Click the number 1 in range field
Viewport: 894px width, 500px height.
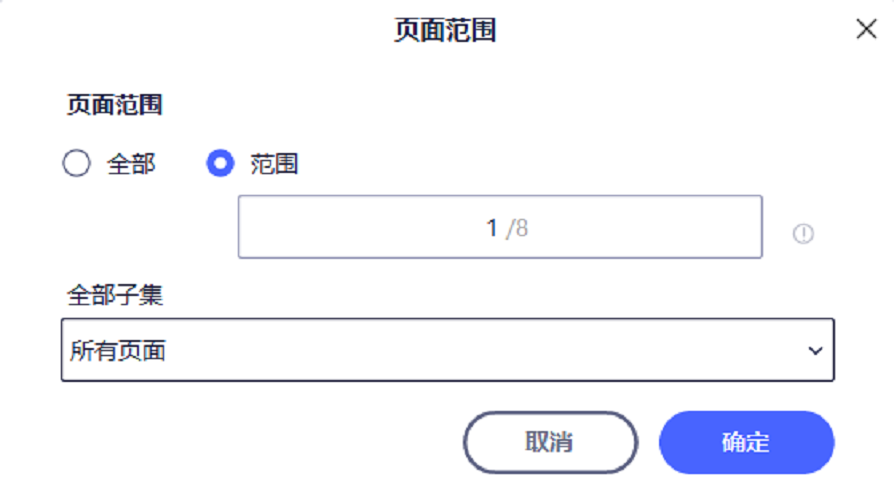(492, 228)
